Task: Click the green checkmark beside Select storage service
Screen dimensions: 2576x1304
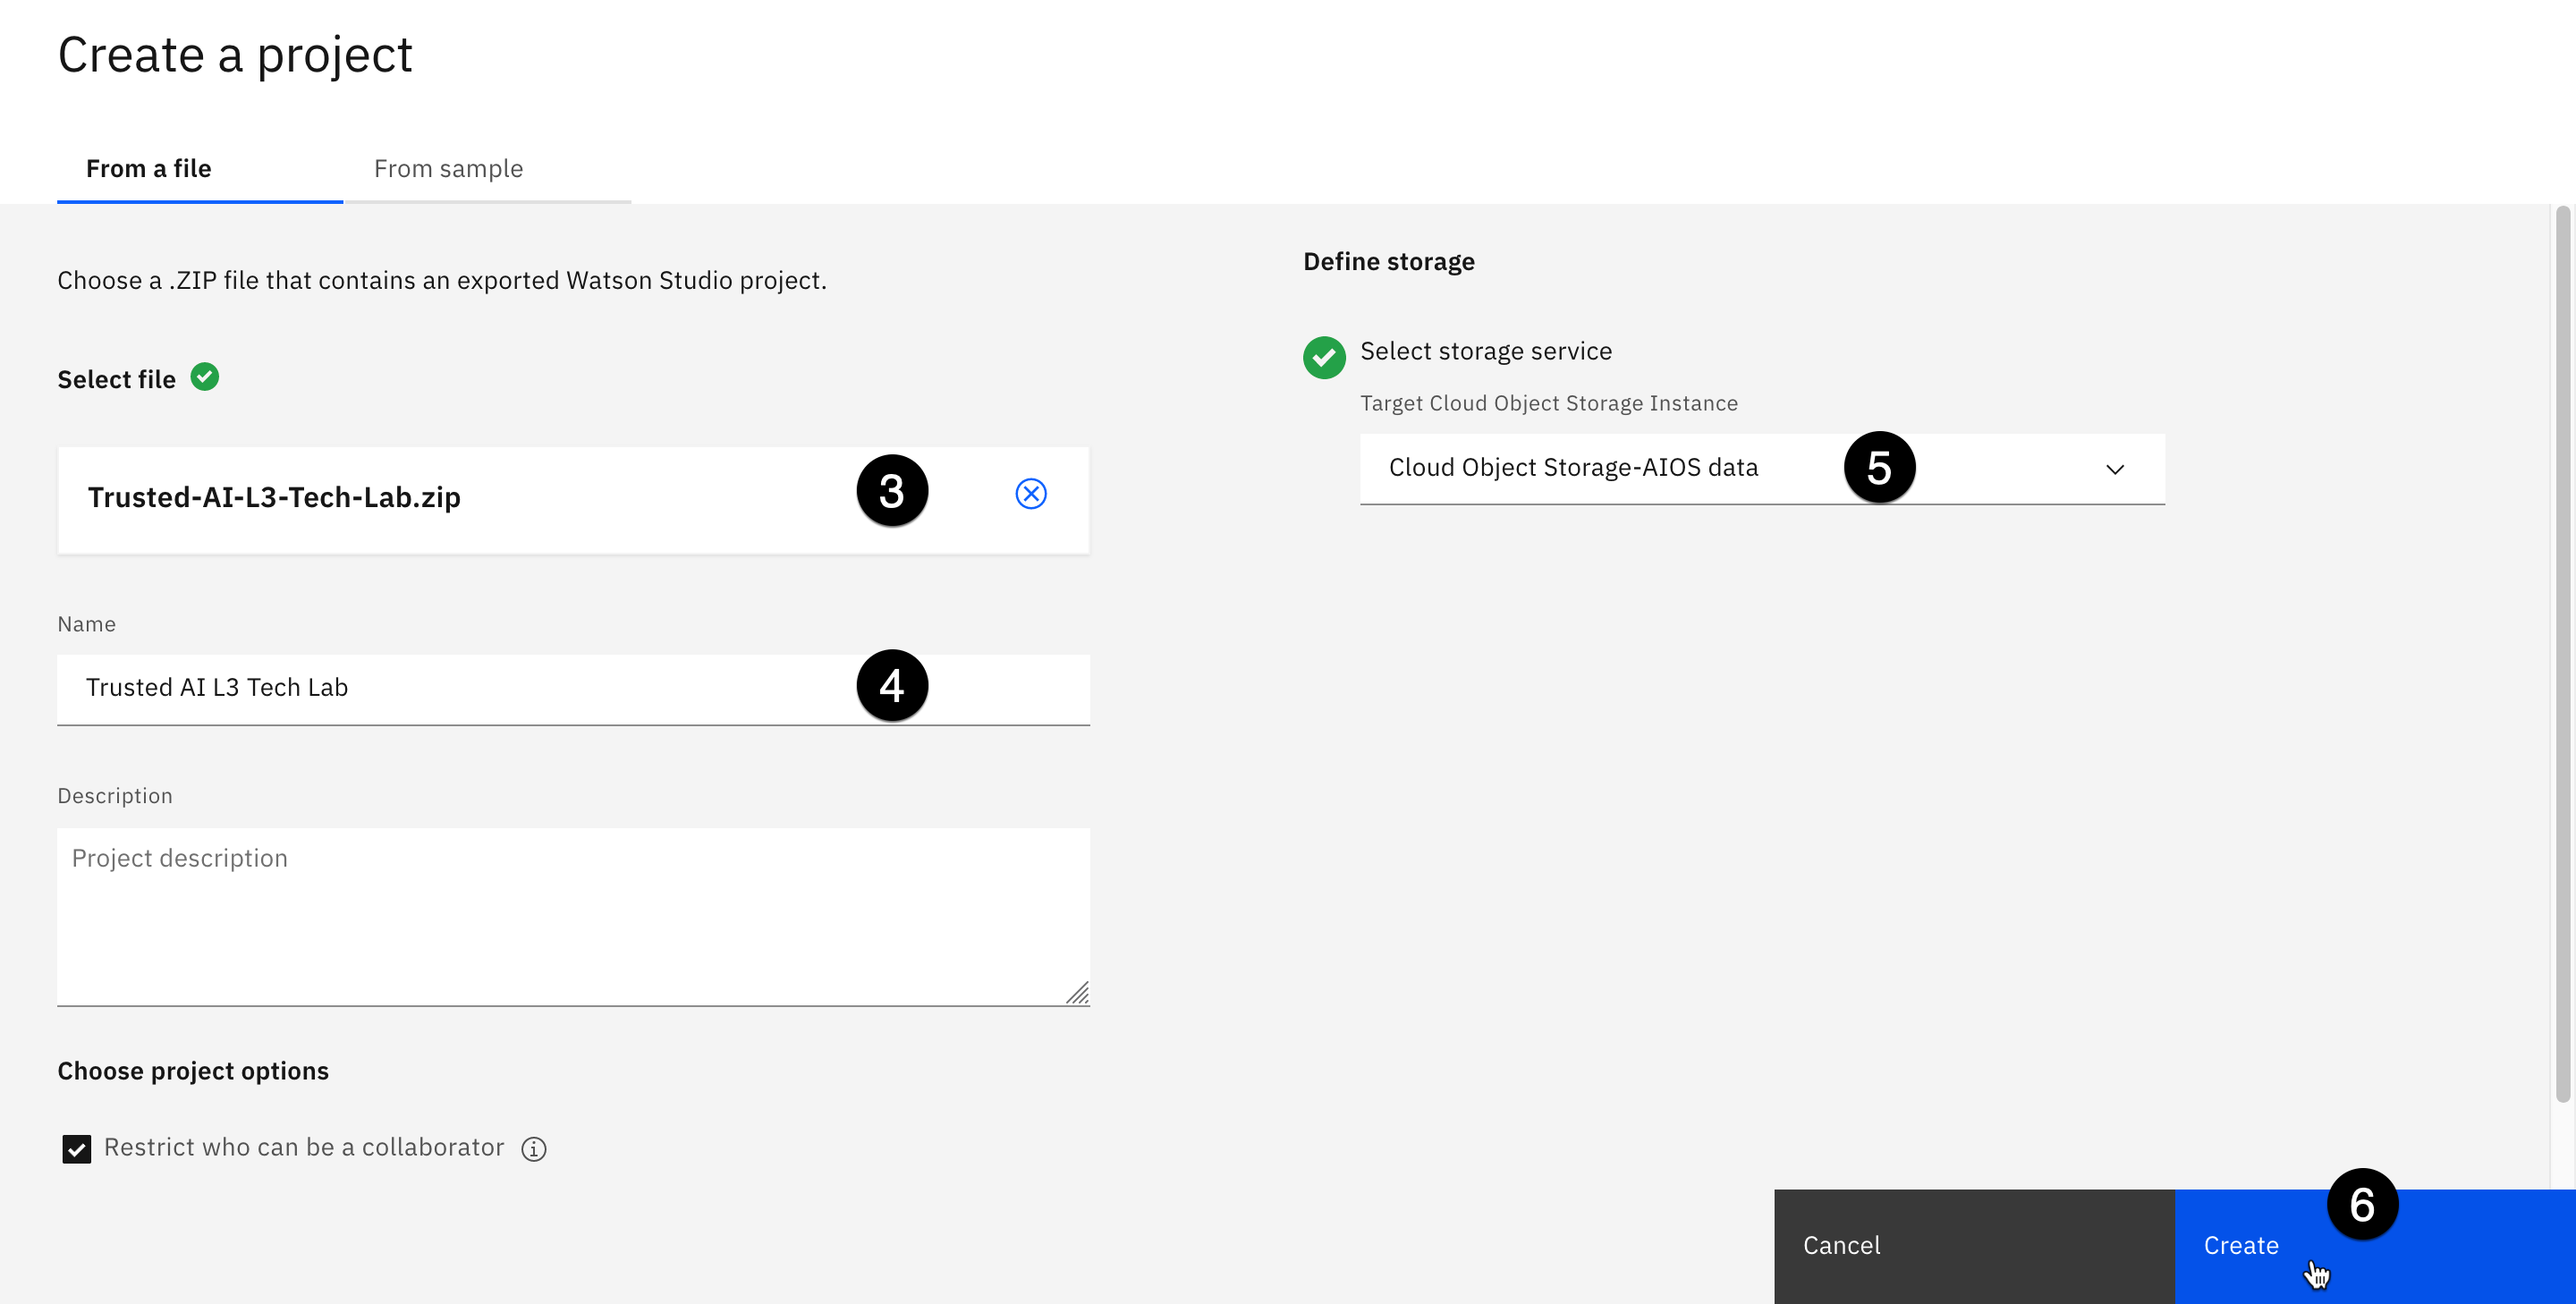Action: pos(1324,357)
